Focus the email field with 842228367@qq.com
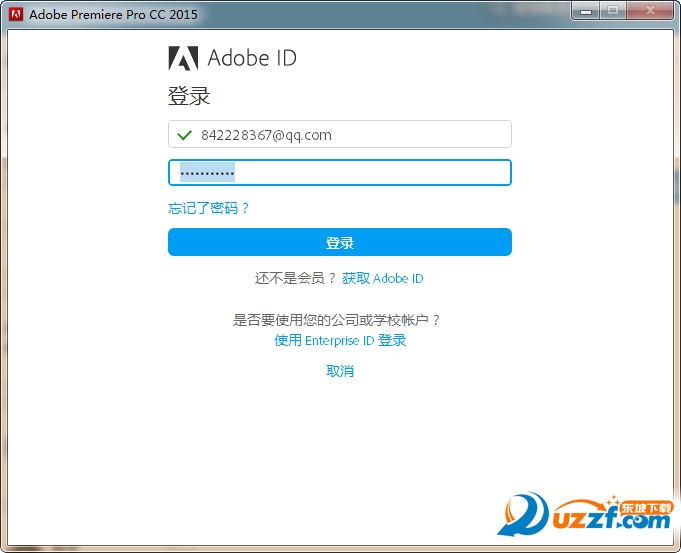Image resolution: width=681 pixels, height=553 pixels. point(340,134)
